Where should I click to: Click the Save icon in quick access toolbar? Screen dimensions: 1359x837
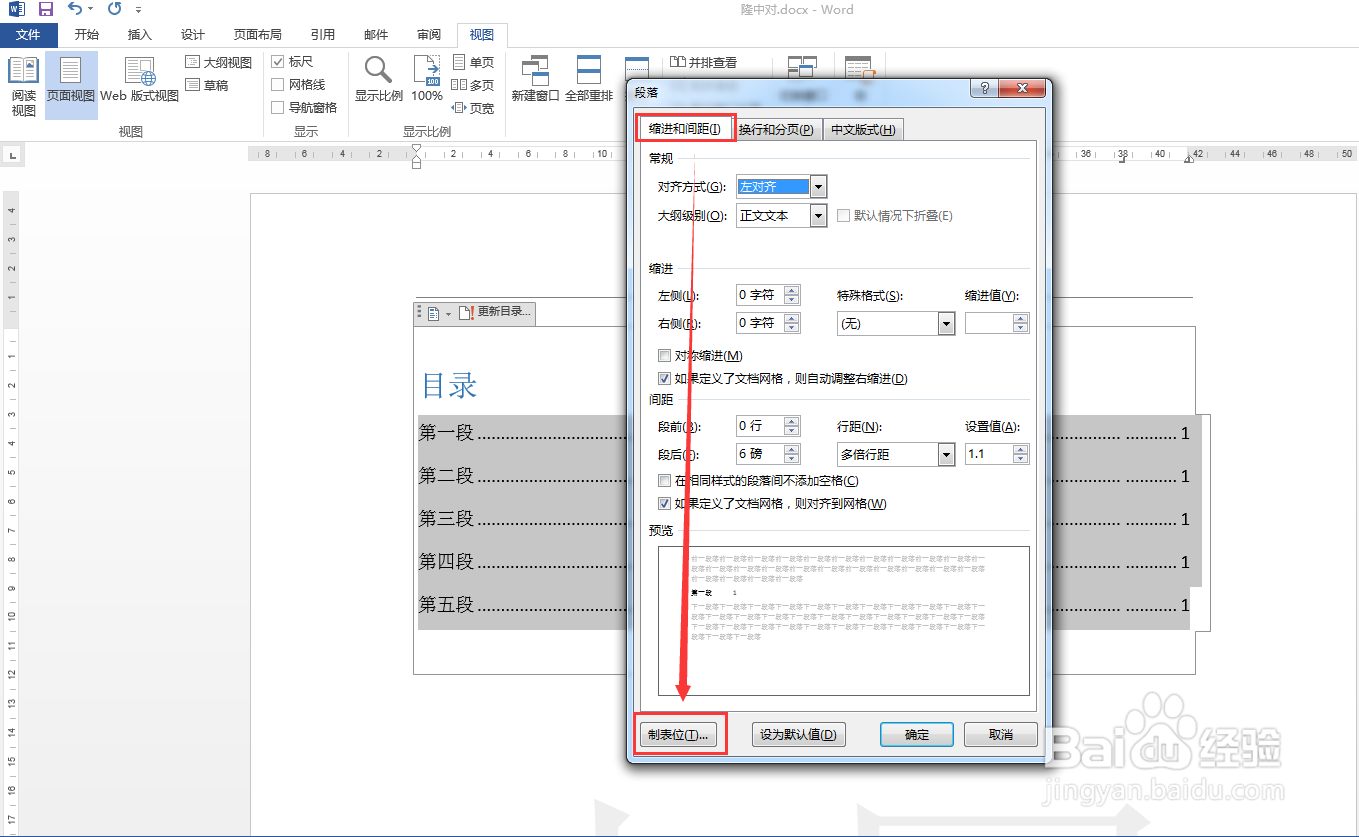click(46, 9)
